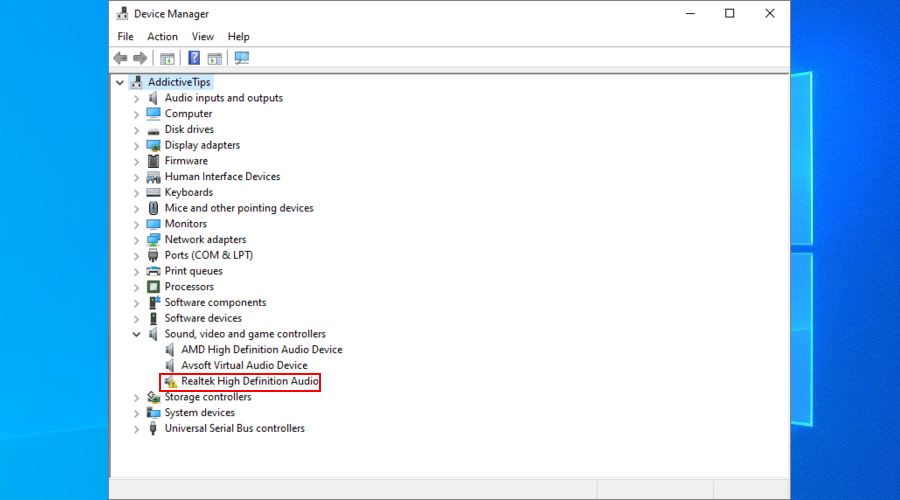
Task: Open the Help menu
Action: pyautogui.click(x=238, y=37)
